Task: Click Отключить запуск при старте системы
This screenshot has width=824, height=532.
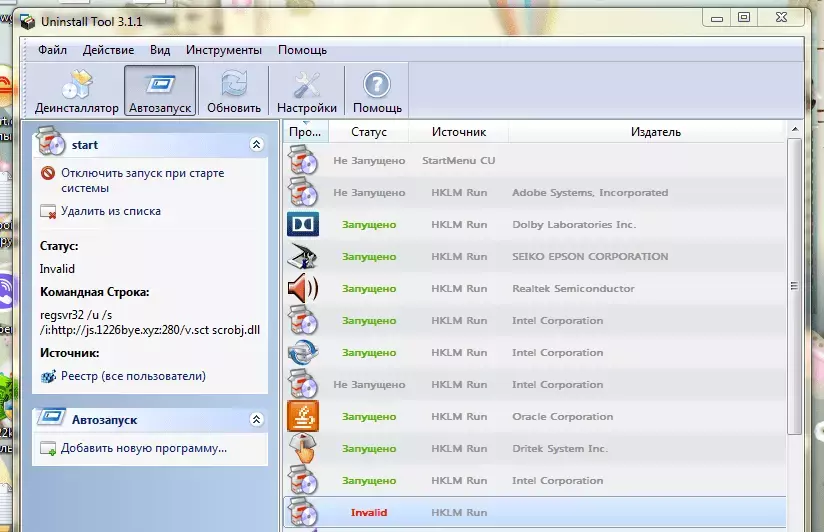Action: pos(142,180)
